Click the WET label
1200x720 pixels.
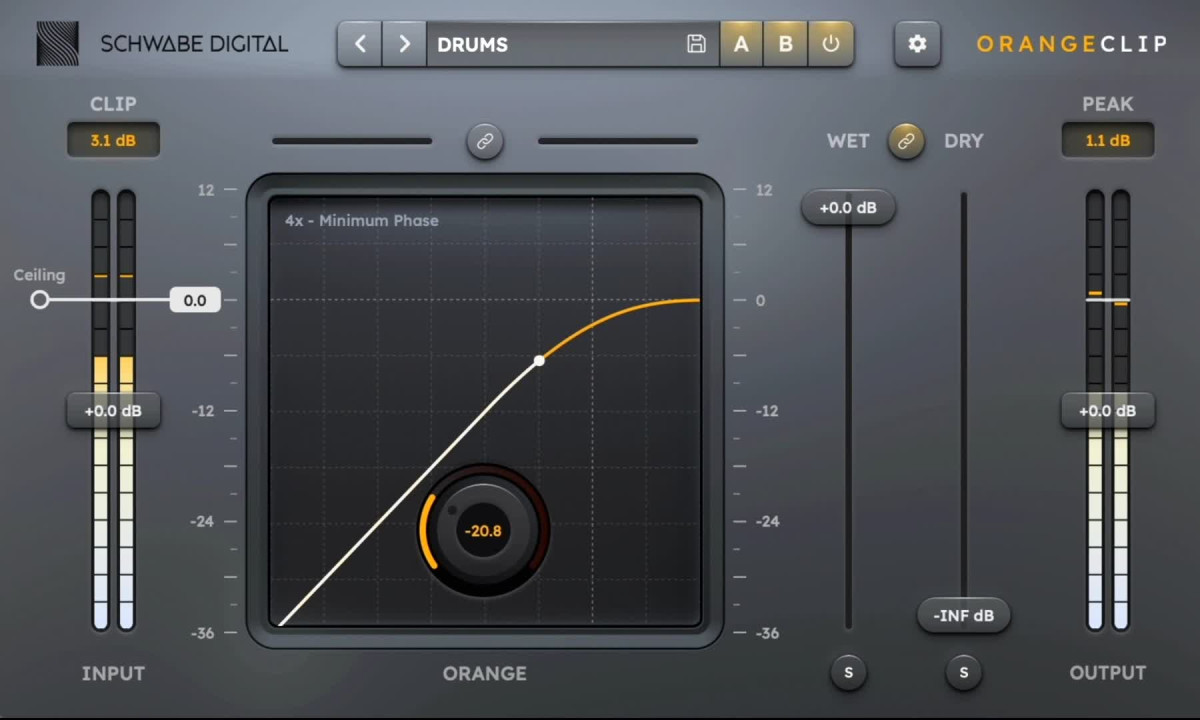tap(848, 141)
